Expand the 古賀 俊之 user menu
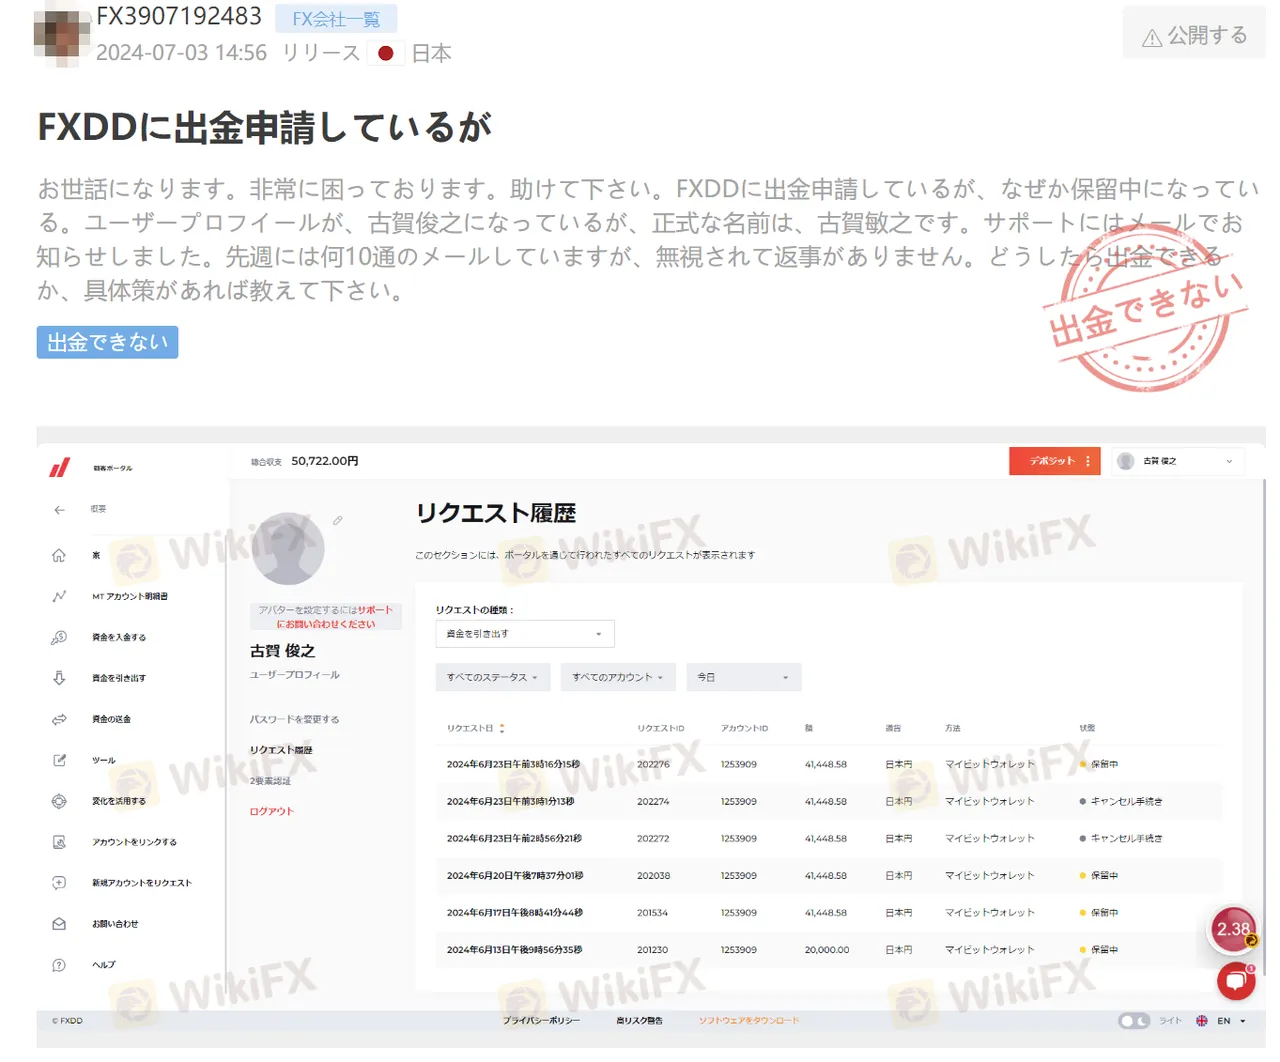 pyautogui.click(x=1179, y=461)
